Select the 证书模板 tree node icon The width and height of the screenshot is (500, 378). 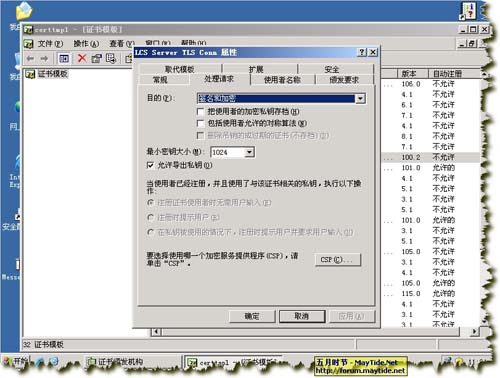[30, 74]
